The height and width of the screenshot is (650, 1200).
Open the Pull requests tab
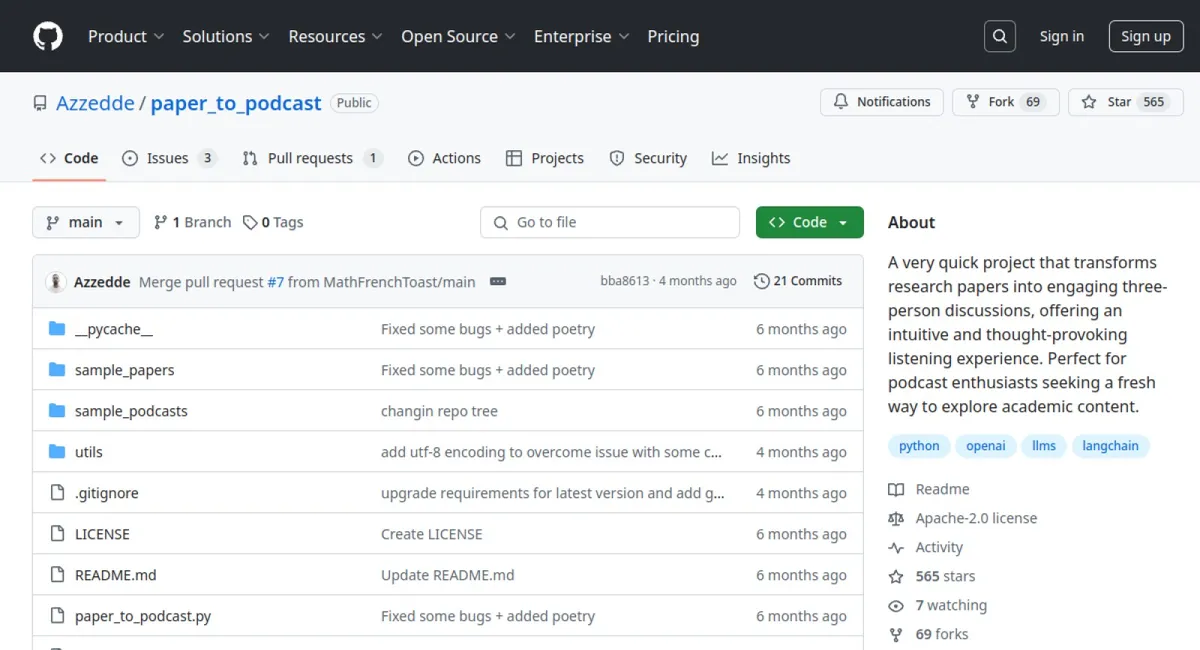312,158
